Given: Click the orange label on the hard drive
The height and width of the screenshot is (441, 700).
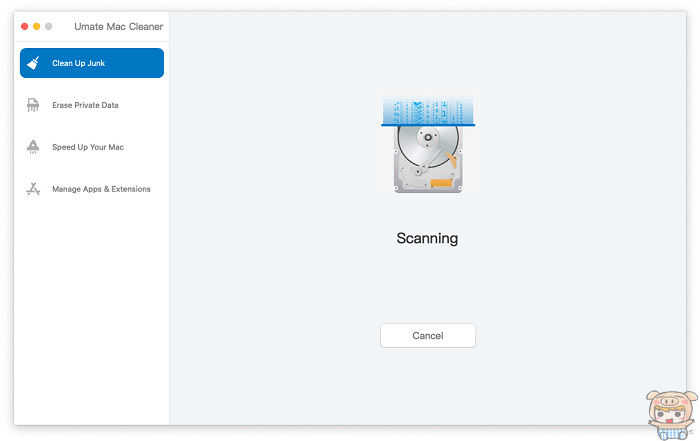Looking at the screenshot, I should click(442, 183).
